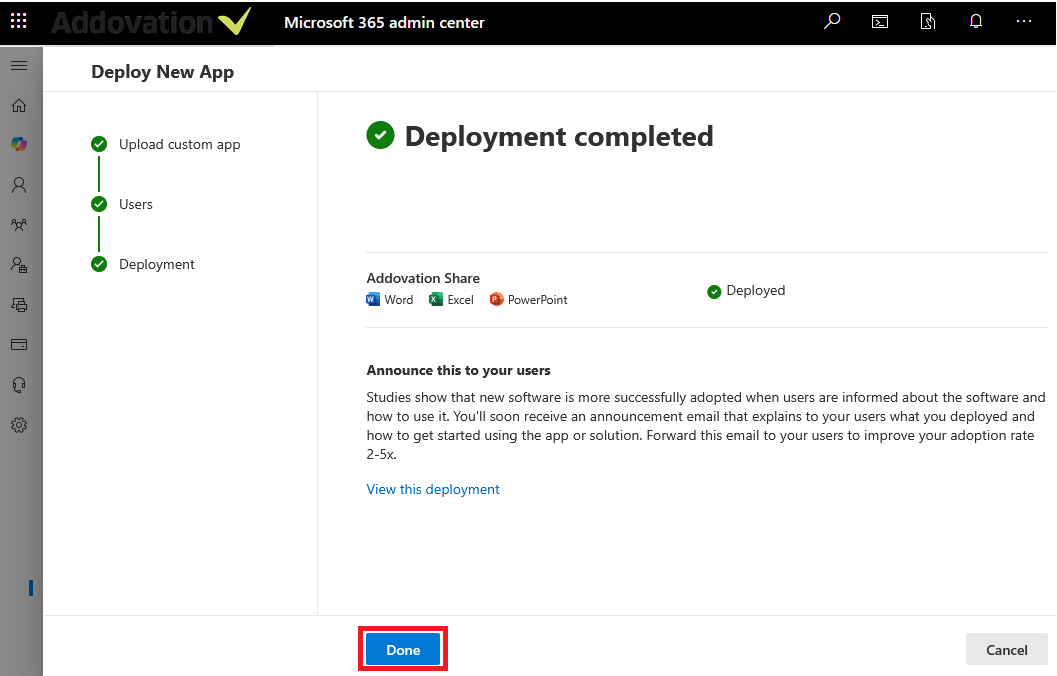The width and height of the screenshot is (1057, 676).
Task: Open Copilot icon in sidebar
Action: (19, 145)
